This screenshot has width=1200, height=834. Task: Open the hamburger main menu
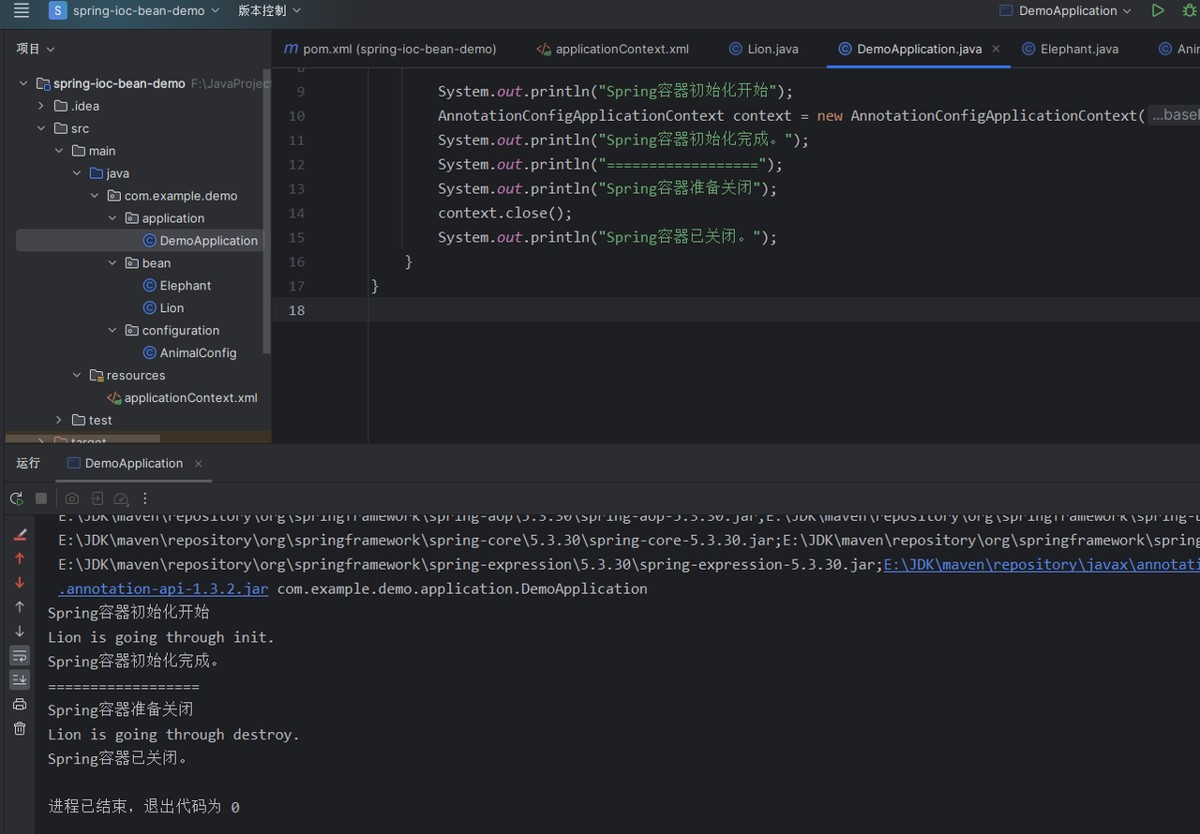[21, 11]
